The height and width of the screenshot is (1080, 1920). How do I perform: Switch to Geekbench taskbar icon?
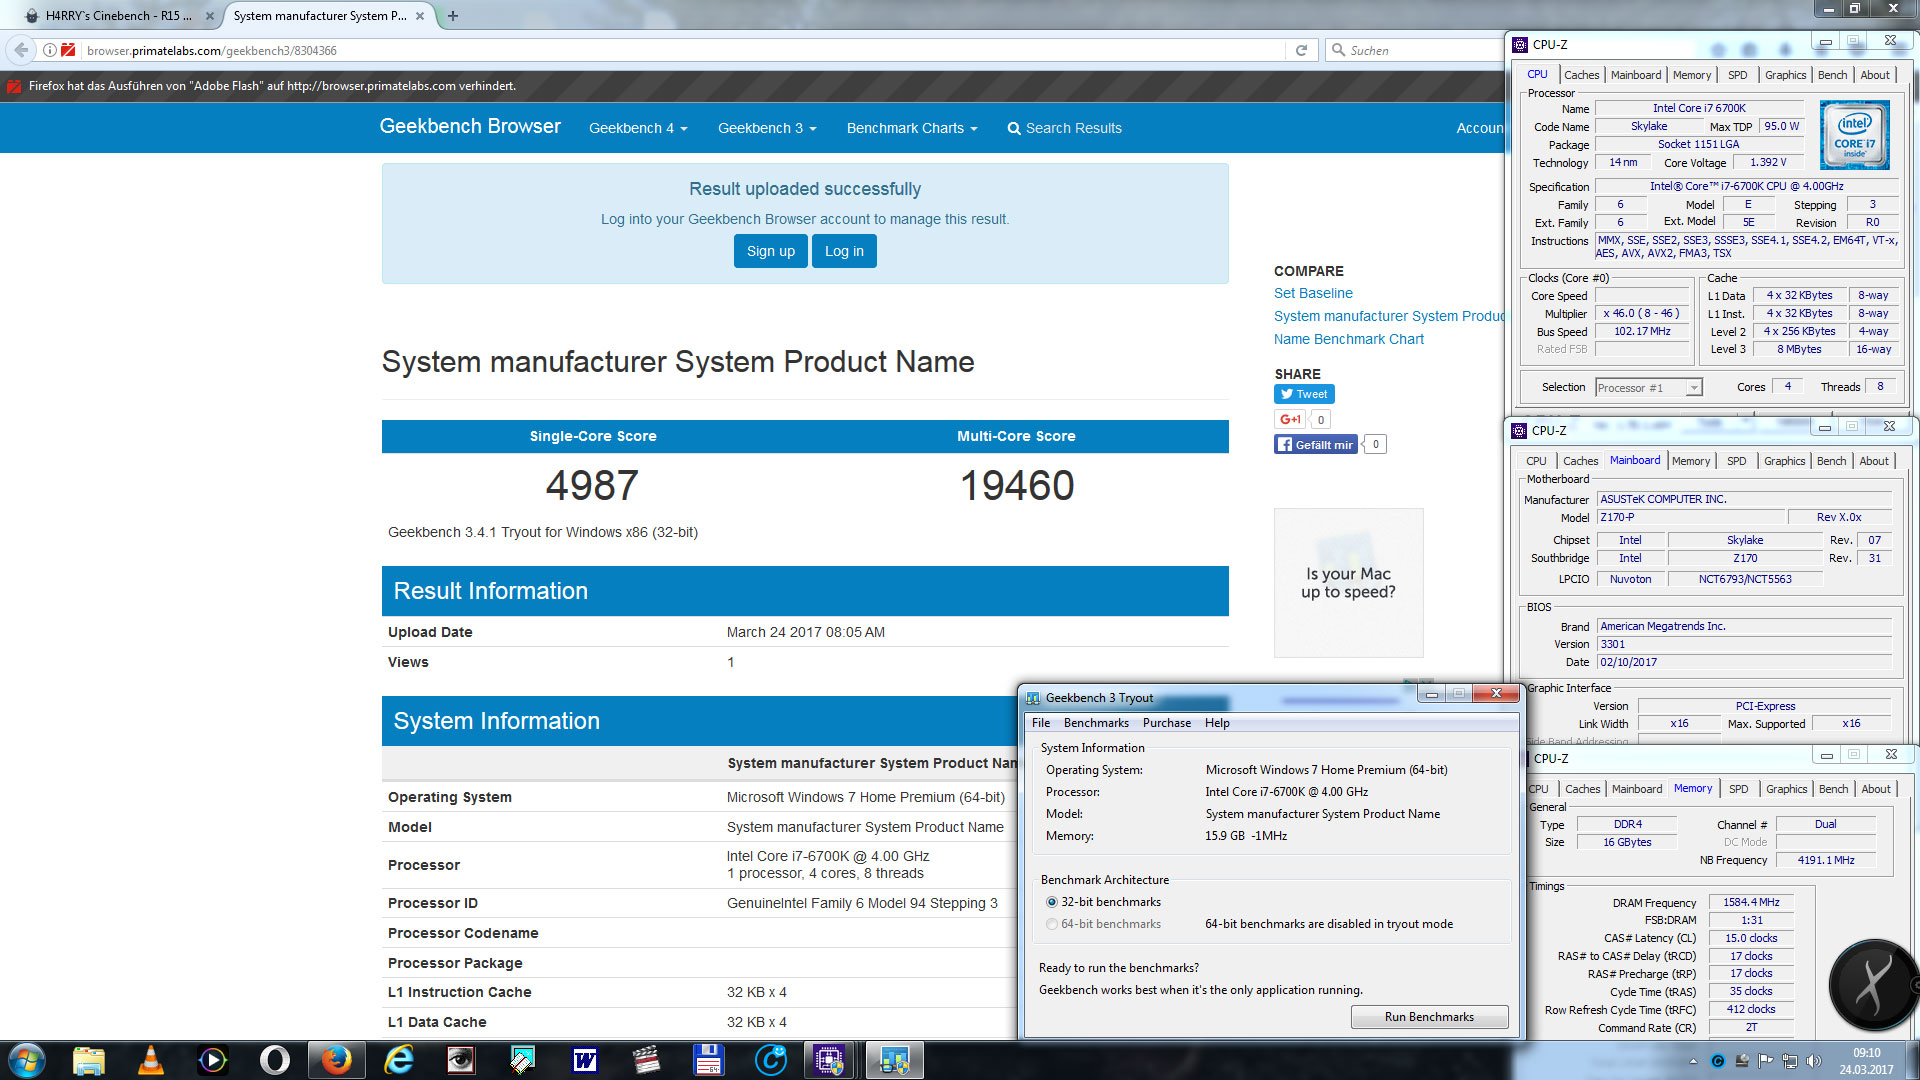(893, 1060)
